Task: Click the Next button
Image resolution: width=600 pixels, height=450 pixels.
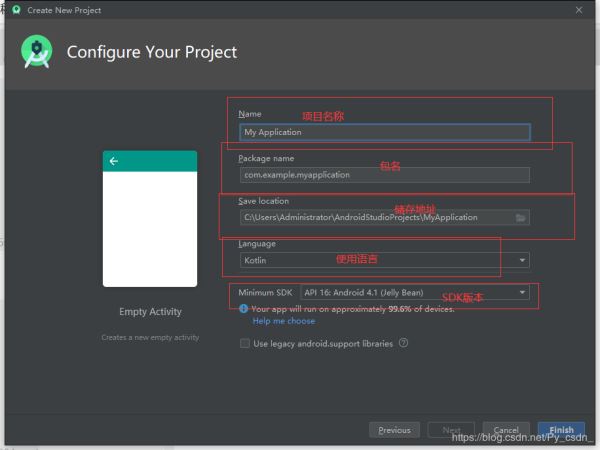Action: pyautogui.click(x=451, y=430)
